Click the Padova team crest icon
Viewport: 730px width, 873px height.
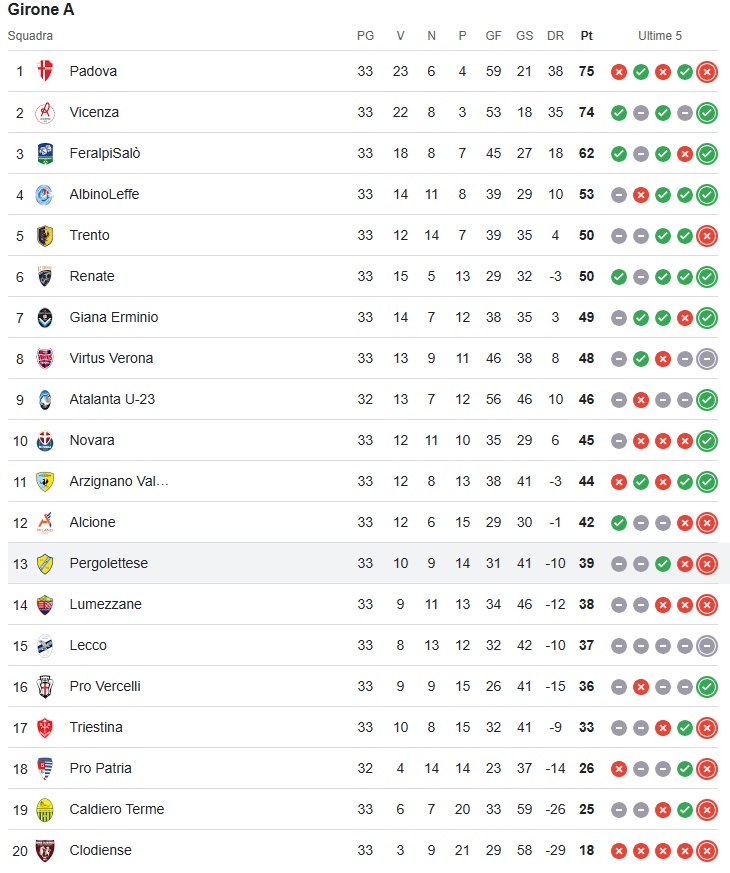45,71
